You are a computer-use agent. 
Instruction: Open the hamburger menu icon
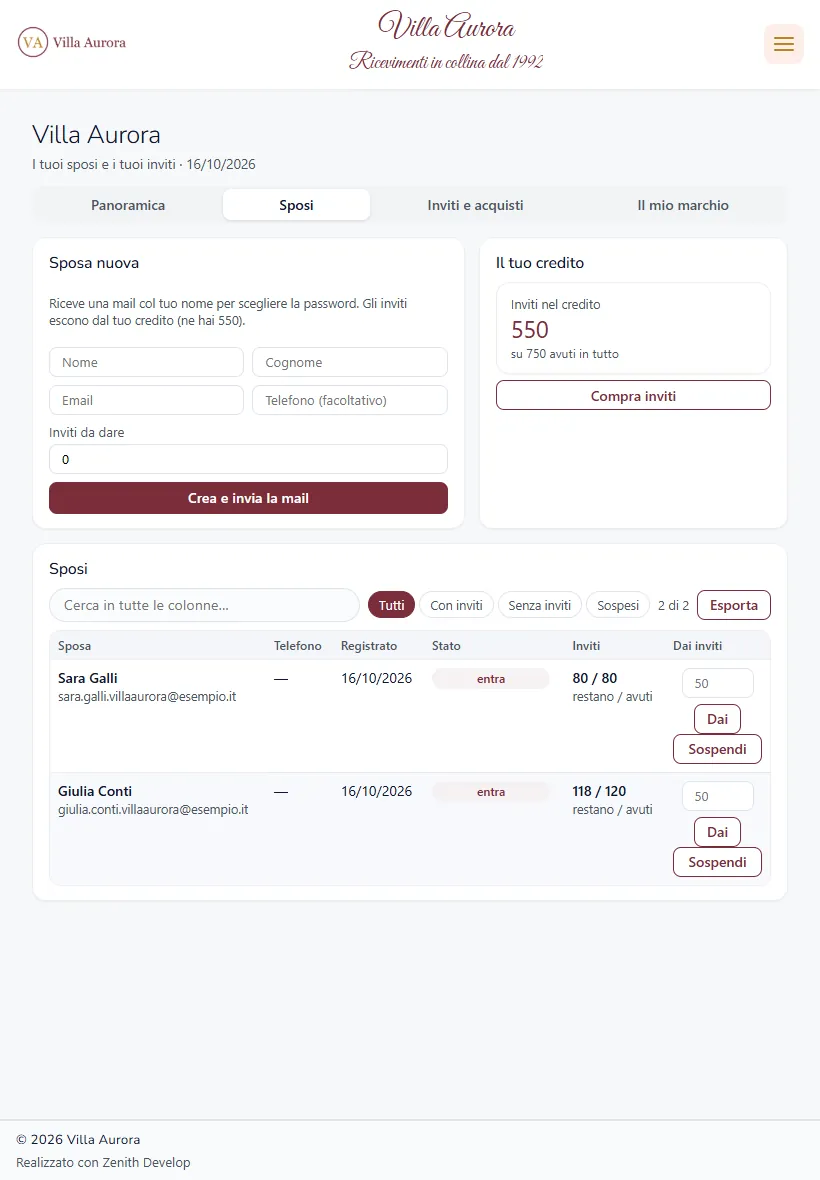pyautogui.click(x=783, y=44)
